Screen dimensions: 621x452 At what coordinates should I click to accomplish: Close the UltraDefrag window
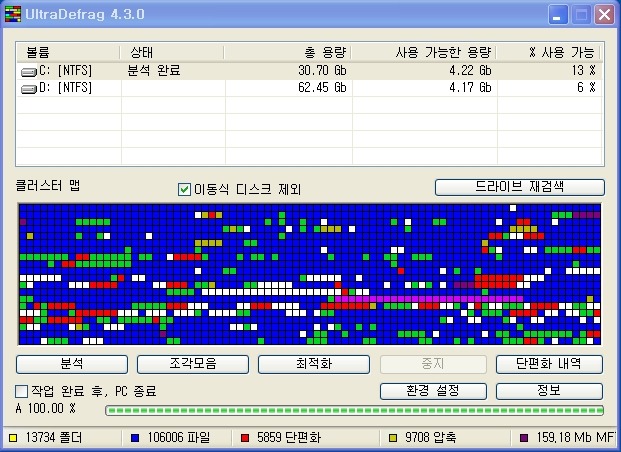(x=604, y=15)
